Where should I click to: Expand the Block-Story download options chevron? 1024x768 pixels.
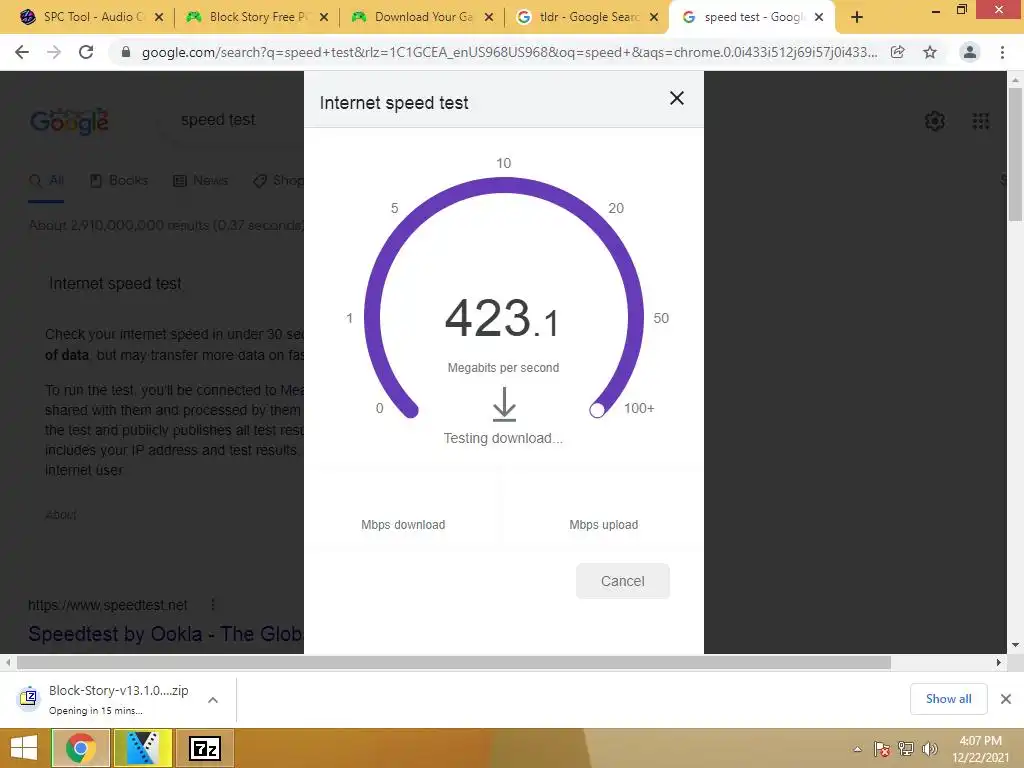coord(212,700)
